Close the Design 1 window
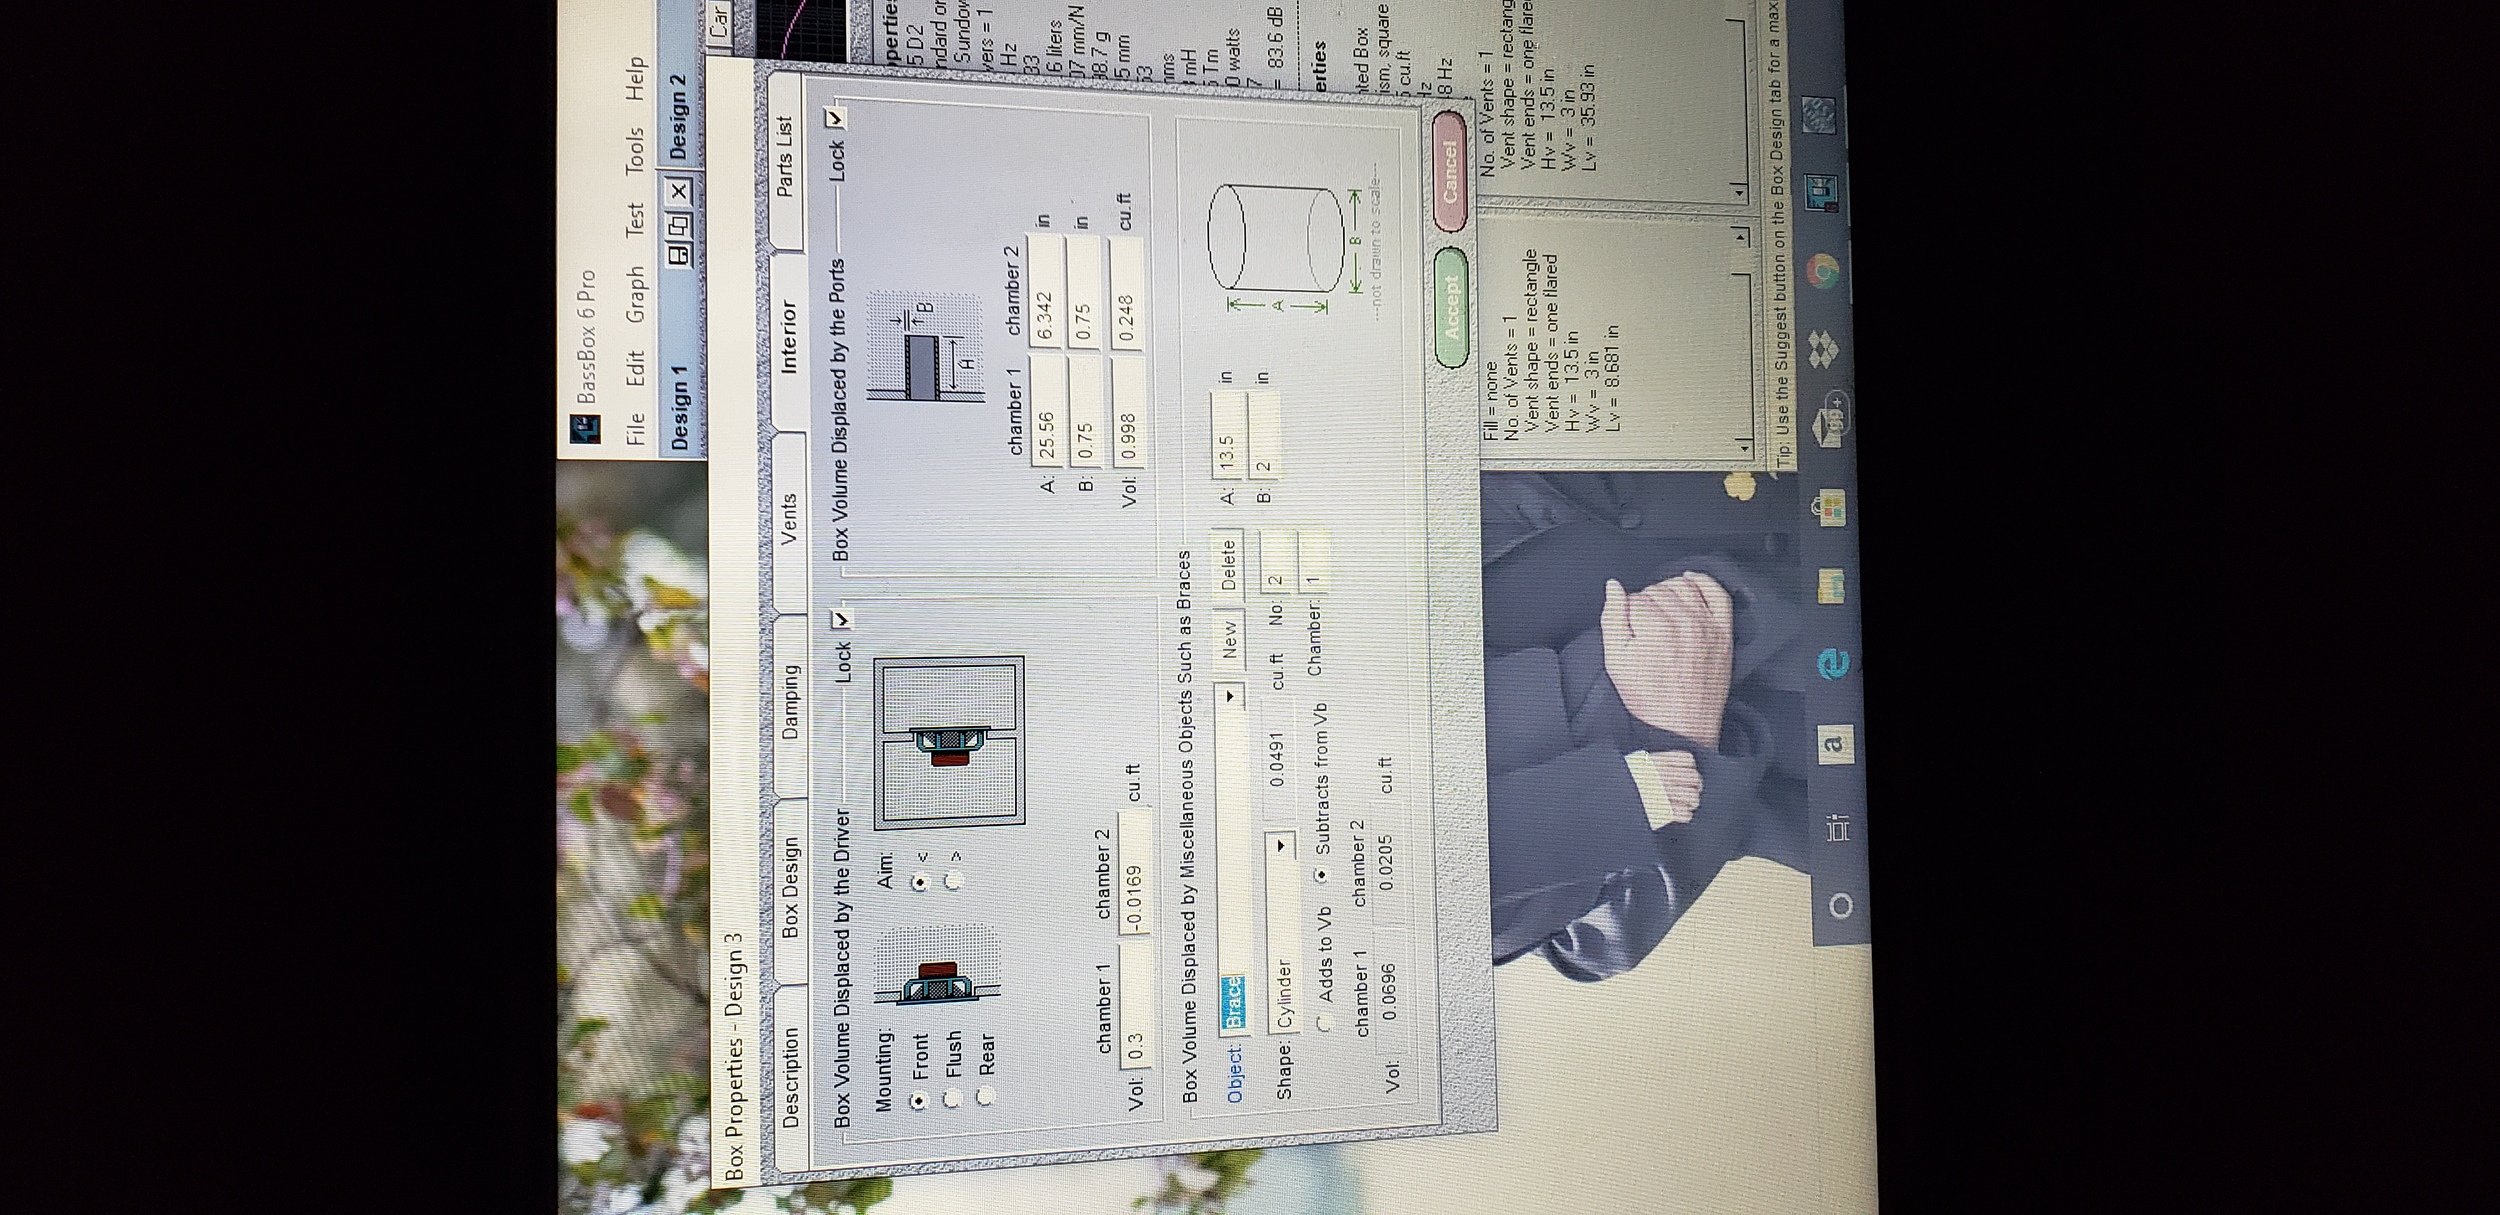The width and height of the screenshot is (2500, 1215). (x=678, y=191)
